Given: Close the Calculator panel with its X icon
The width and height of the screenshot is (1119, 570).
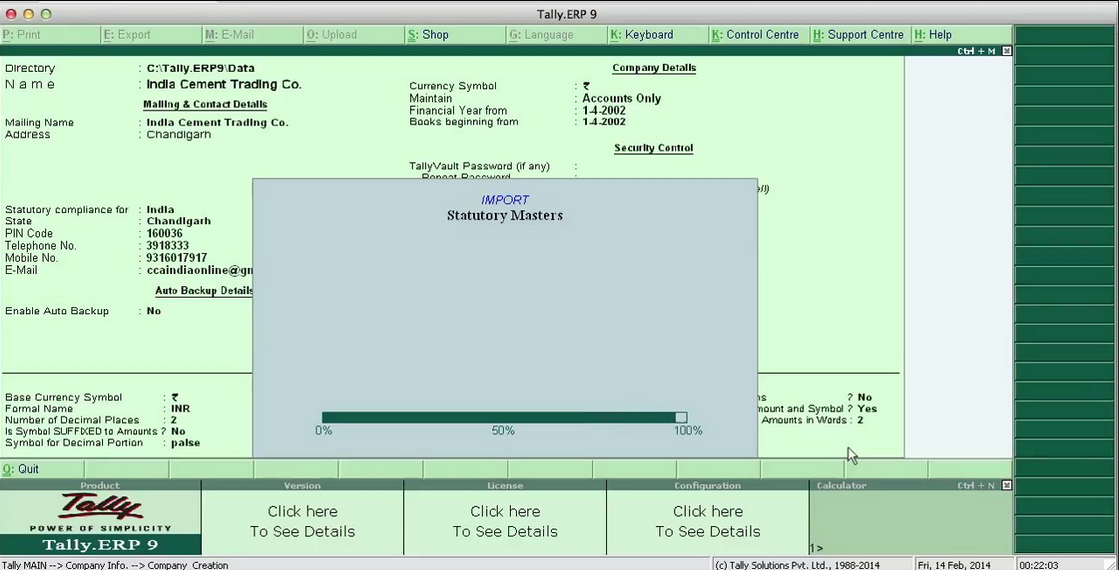Looking at the screenshot, I should 1006,485.
